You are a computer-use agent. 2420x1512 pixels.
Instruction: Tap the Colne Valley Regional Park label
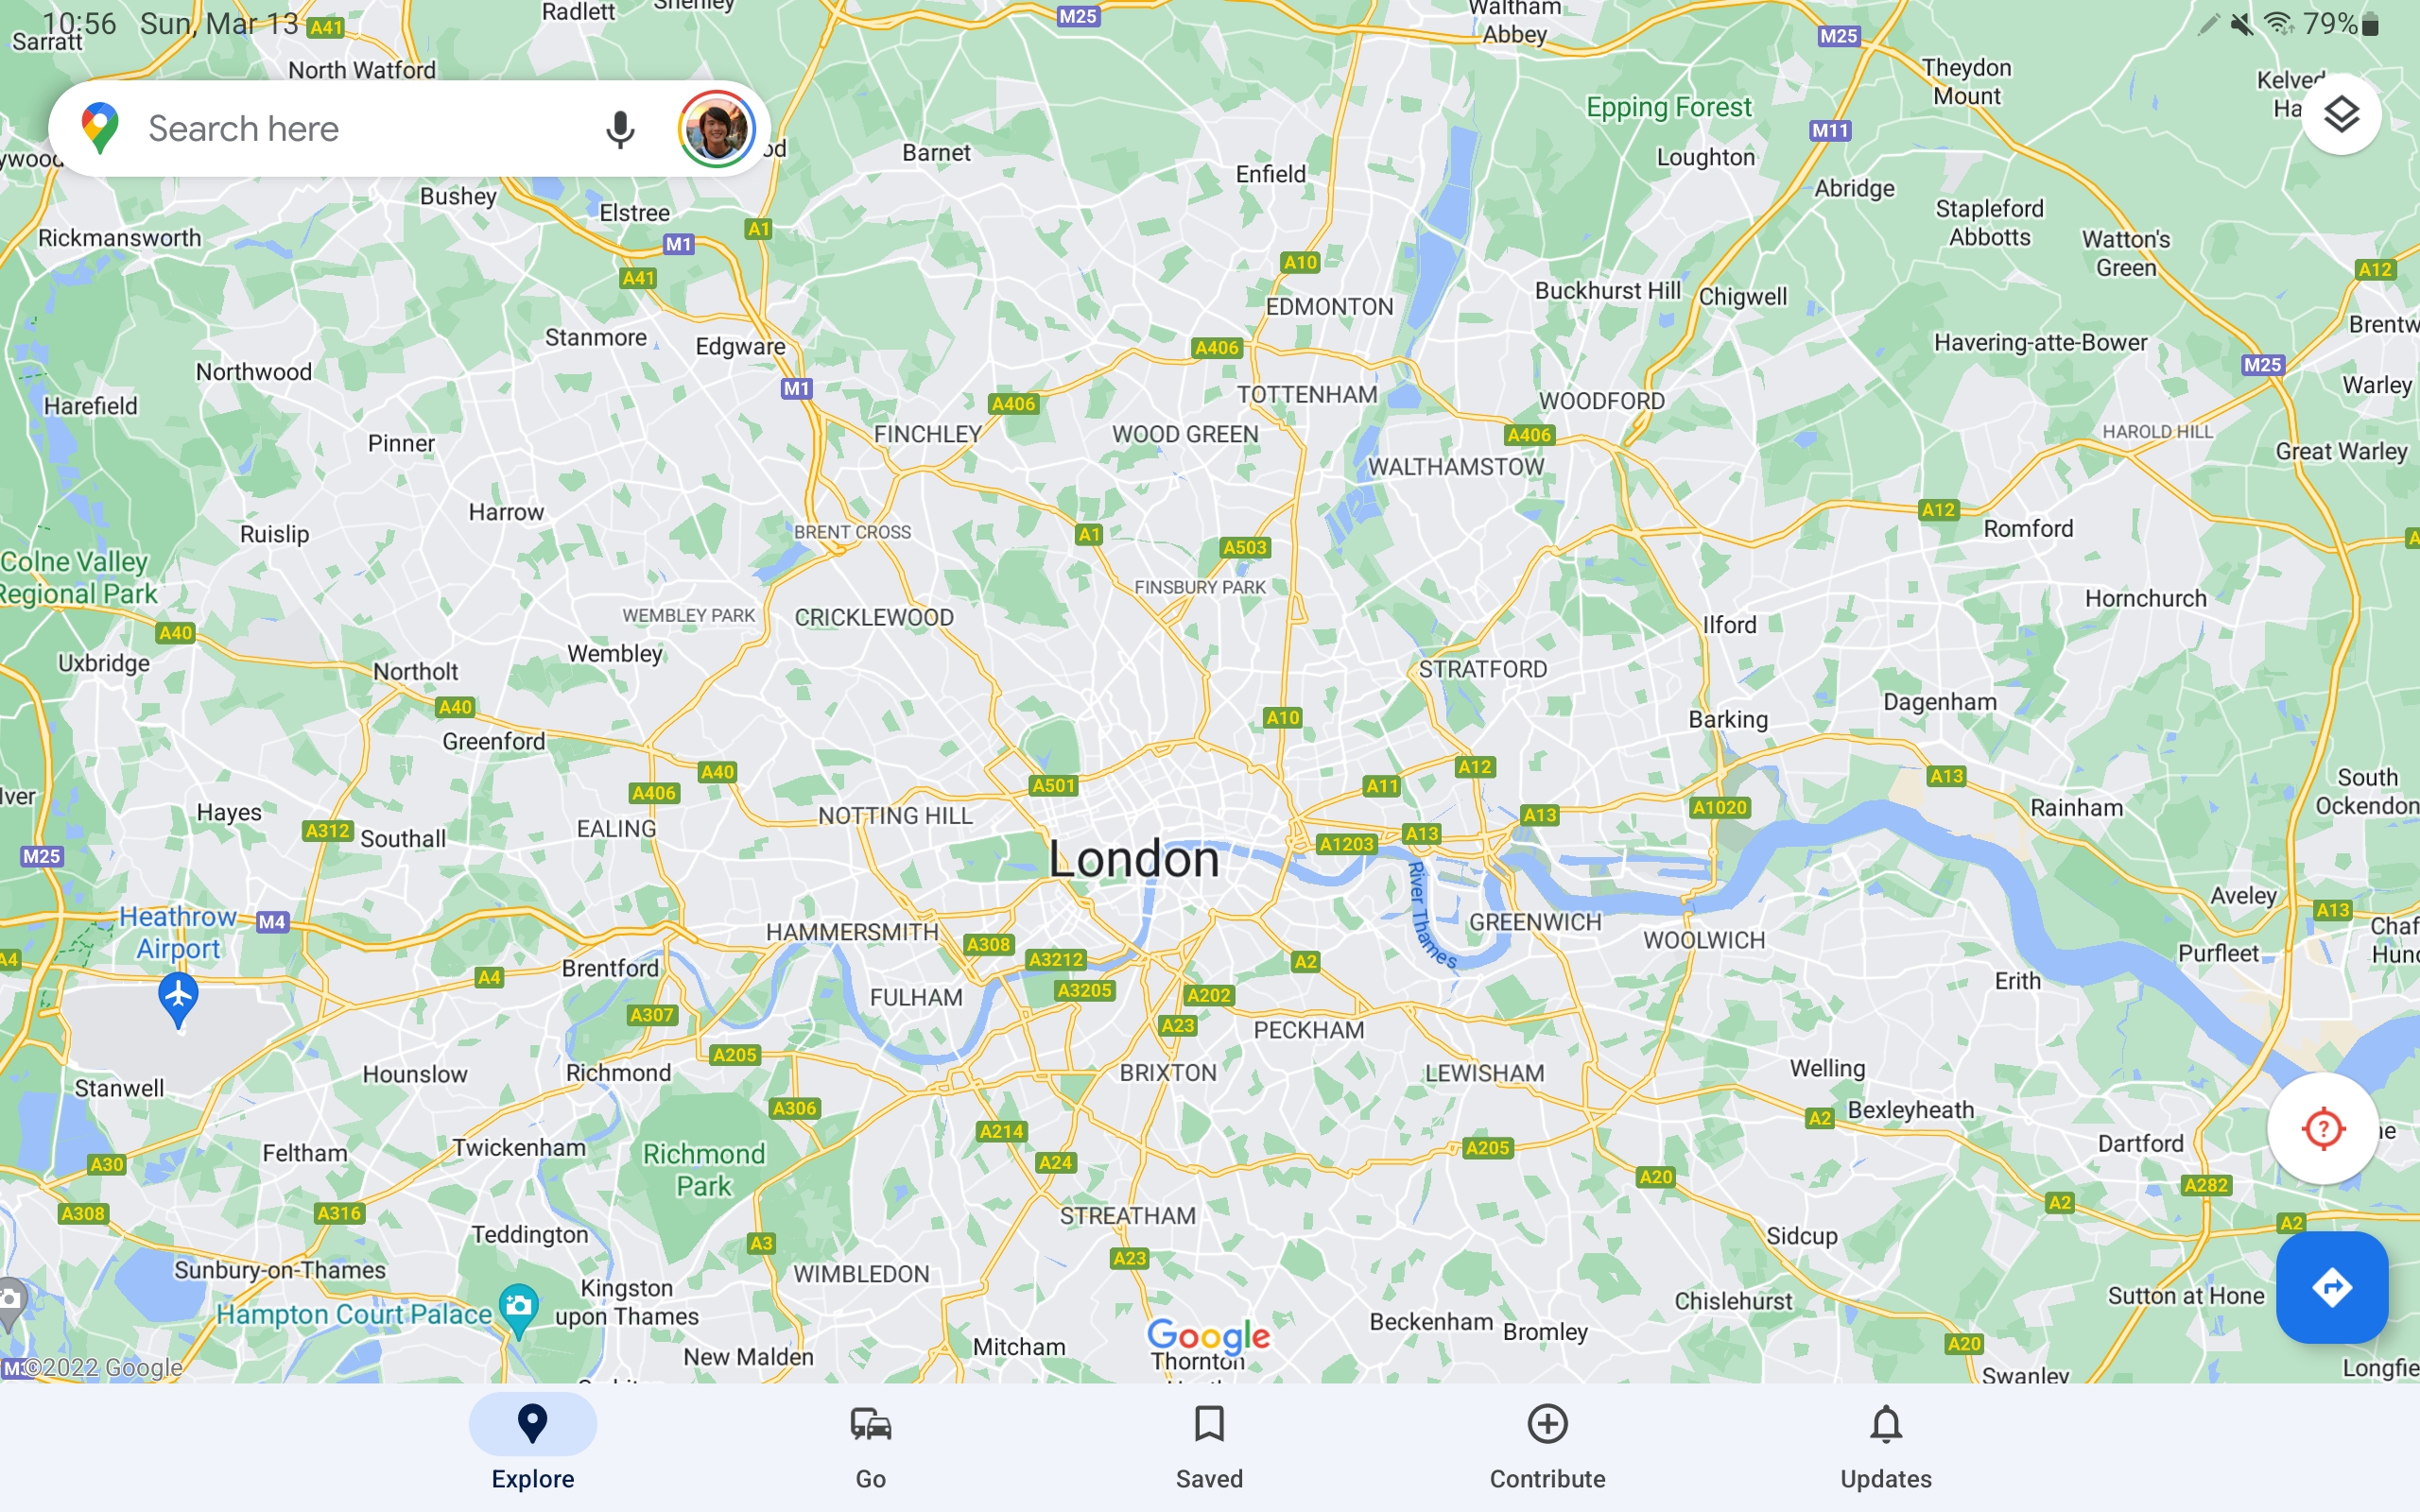(x=78, y=578)
